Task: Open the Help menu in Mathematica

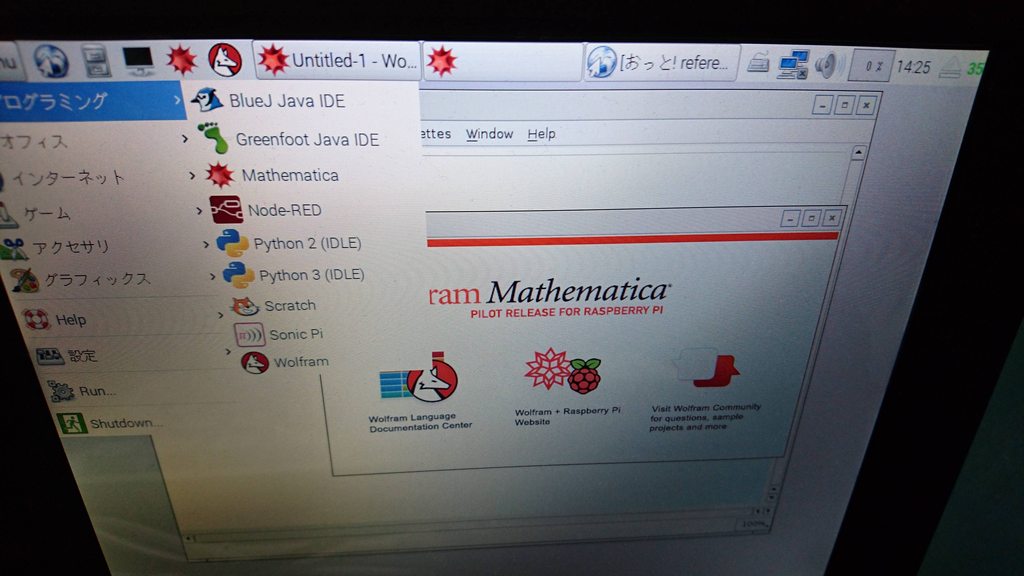Action: [x=541, y=134]
